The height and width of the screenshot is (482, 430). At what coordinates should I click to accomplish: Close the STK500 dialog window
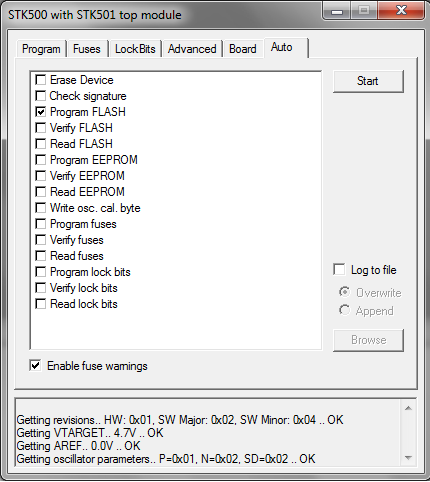[401, 11]
